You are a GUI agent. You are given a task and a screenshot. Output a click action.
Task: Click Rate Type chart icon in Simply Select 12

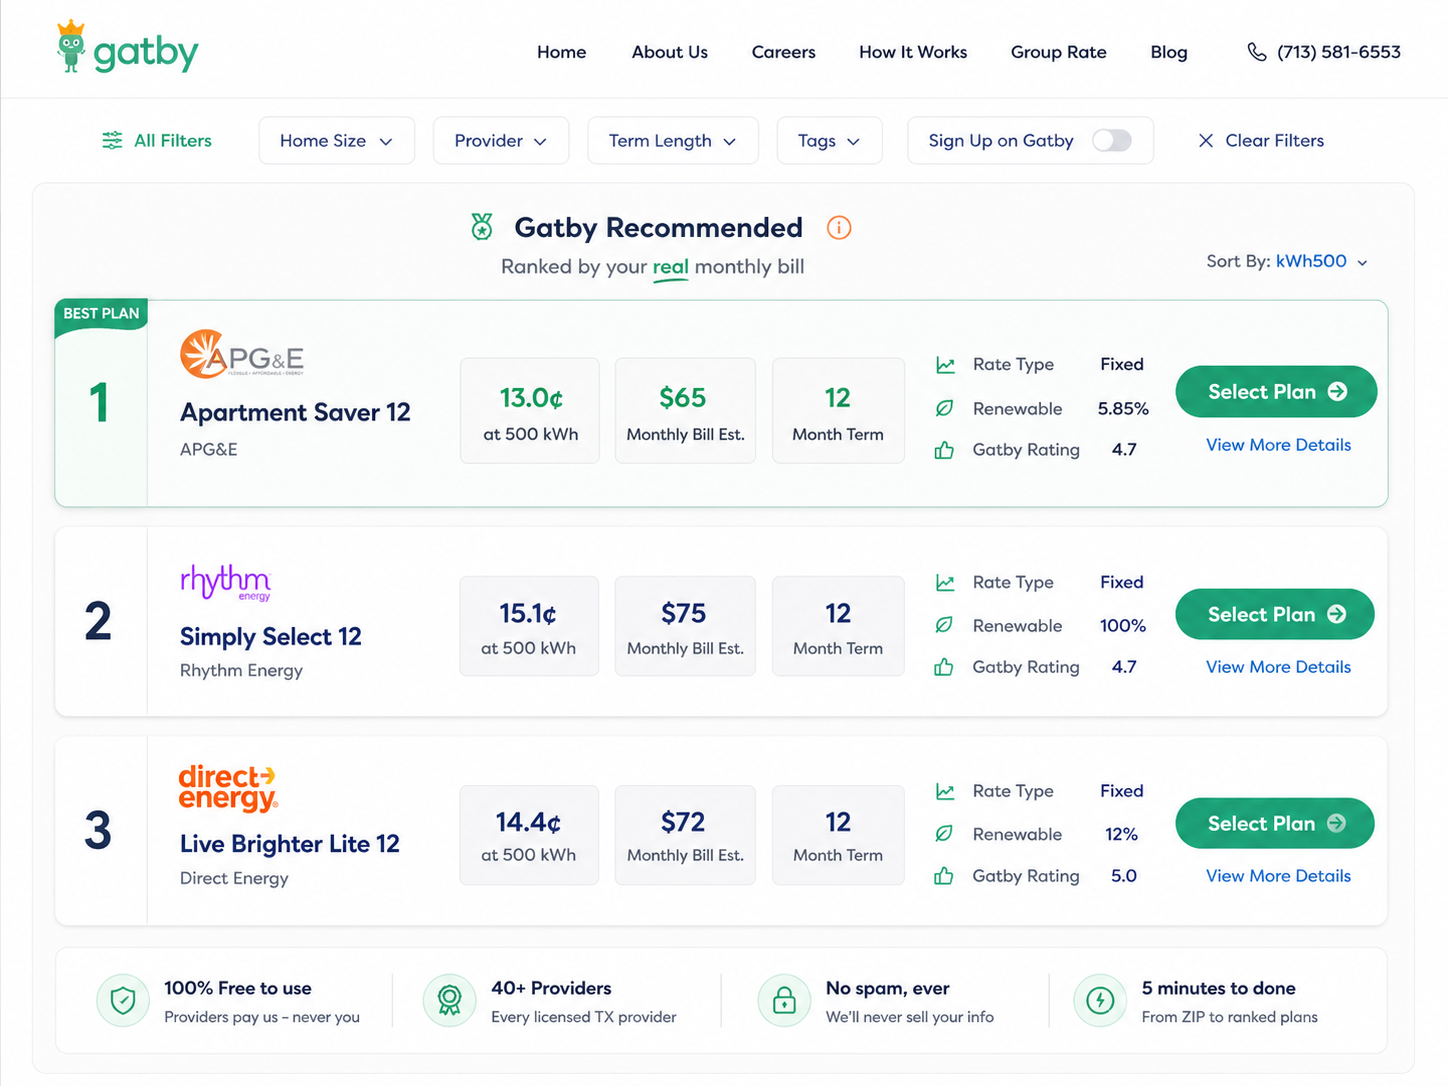coord(945,582)
